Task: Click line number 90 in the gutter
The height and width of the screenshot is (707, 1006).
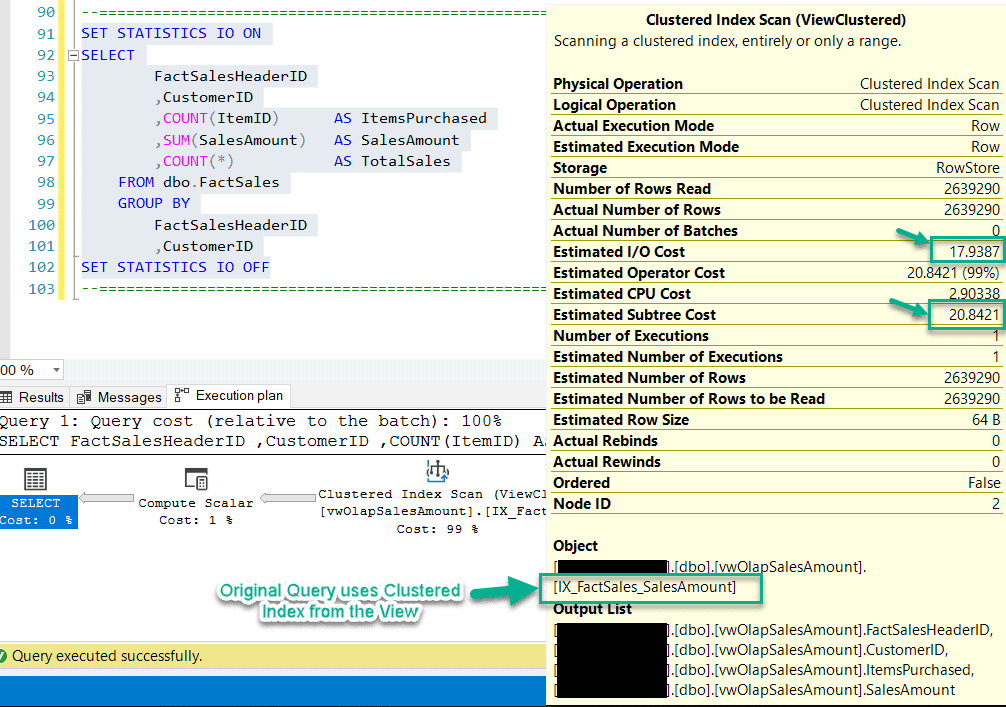Action: (x=46, y=12)
